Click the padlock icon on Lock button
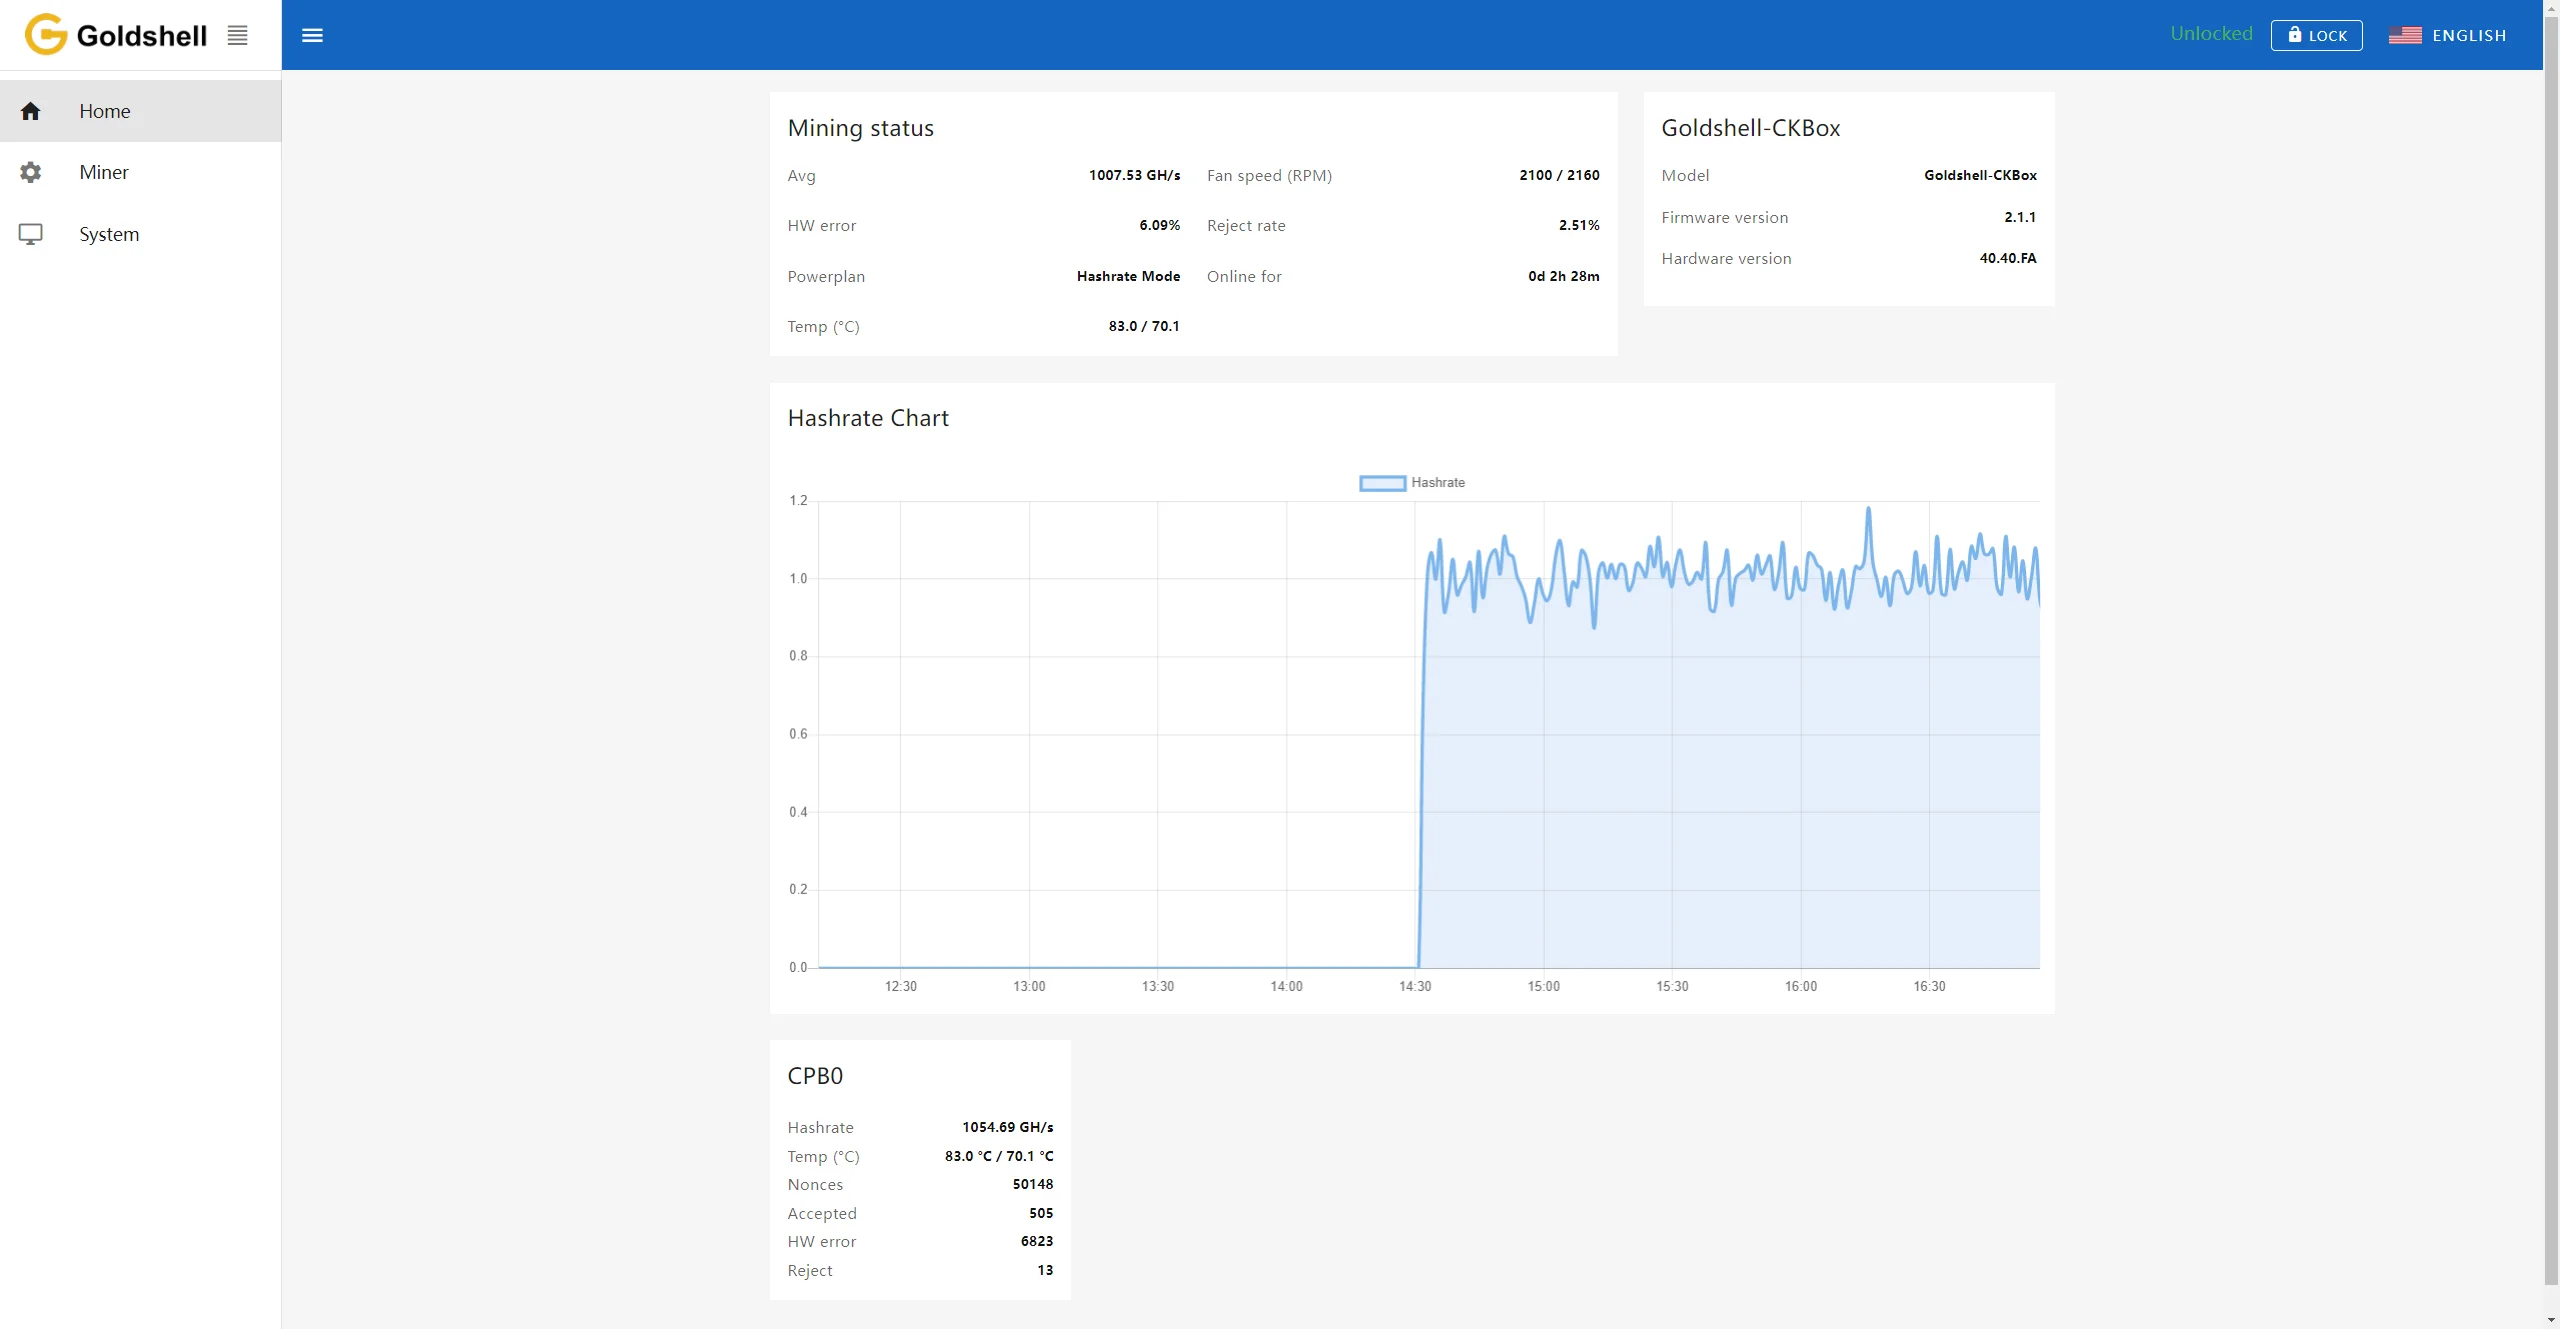 pos(2295,35)
